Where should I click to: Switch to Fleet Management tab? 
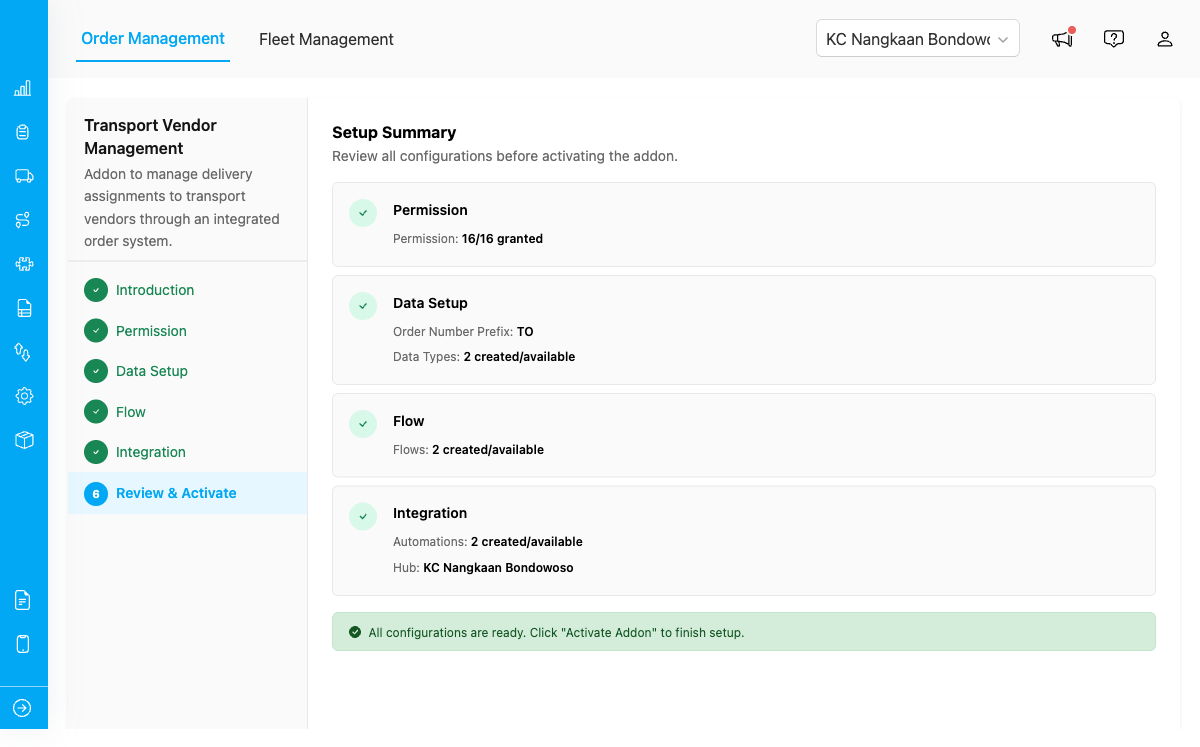pyautogui.click(x=326, y=39)
